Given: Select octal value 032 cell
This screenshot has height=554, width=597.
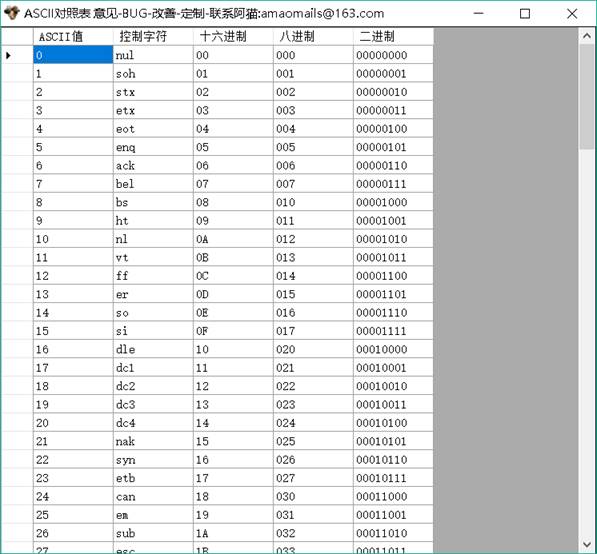Looking at the screenshot, I should pyautogui.click(x=313, y=533).
